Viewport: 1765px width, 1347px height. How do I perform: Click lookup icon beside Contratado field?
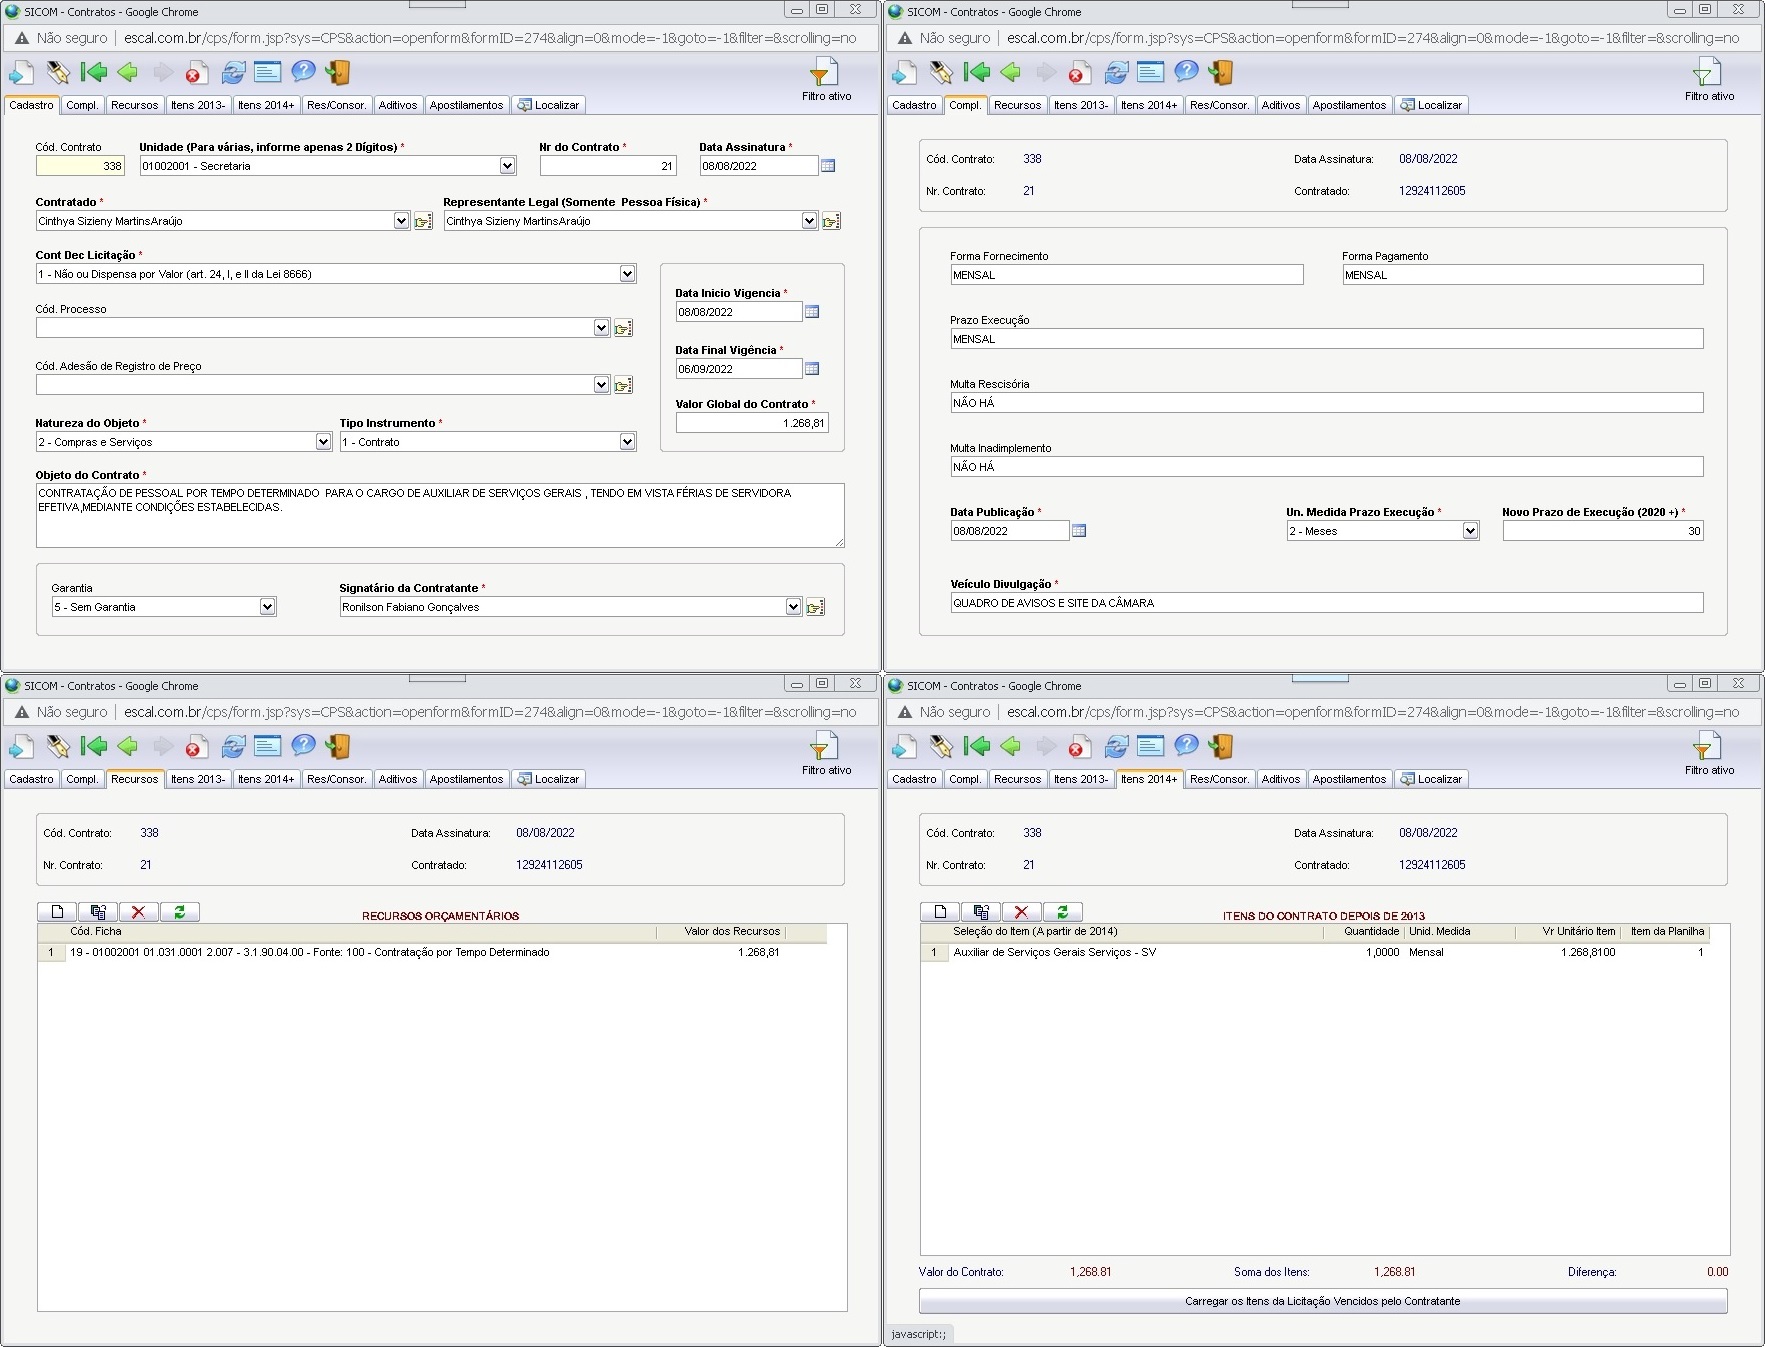coord(423,221)
